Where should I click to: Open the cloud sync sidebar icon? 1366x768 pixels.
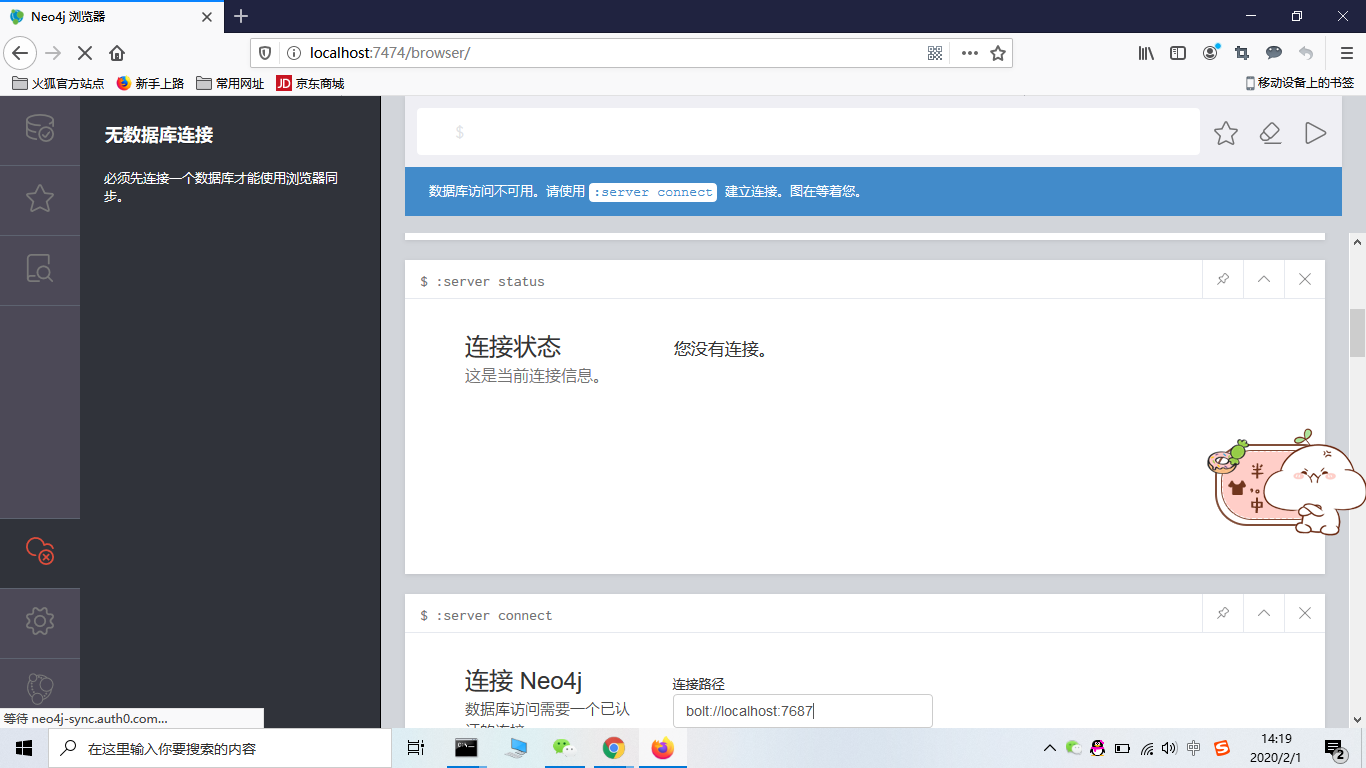[40, 550]
